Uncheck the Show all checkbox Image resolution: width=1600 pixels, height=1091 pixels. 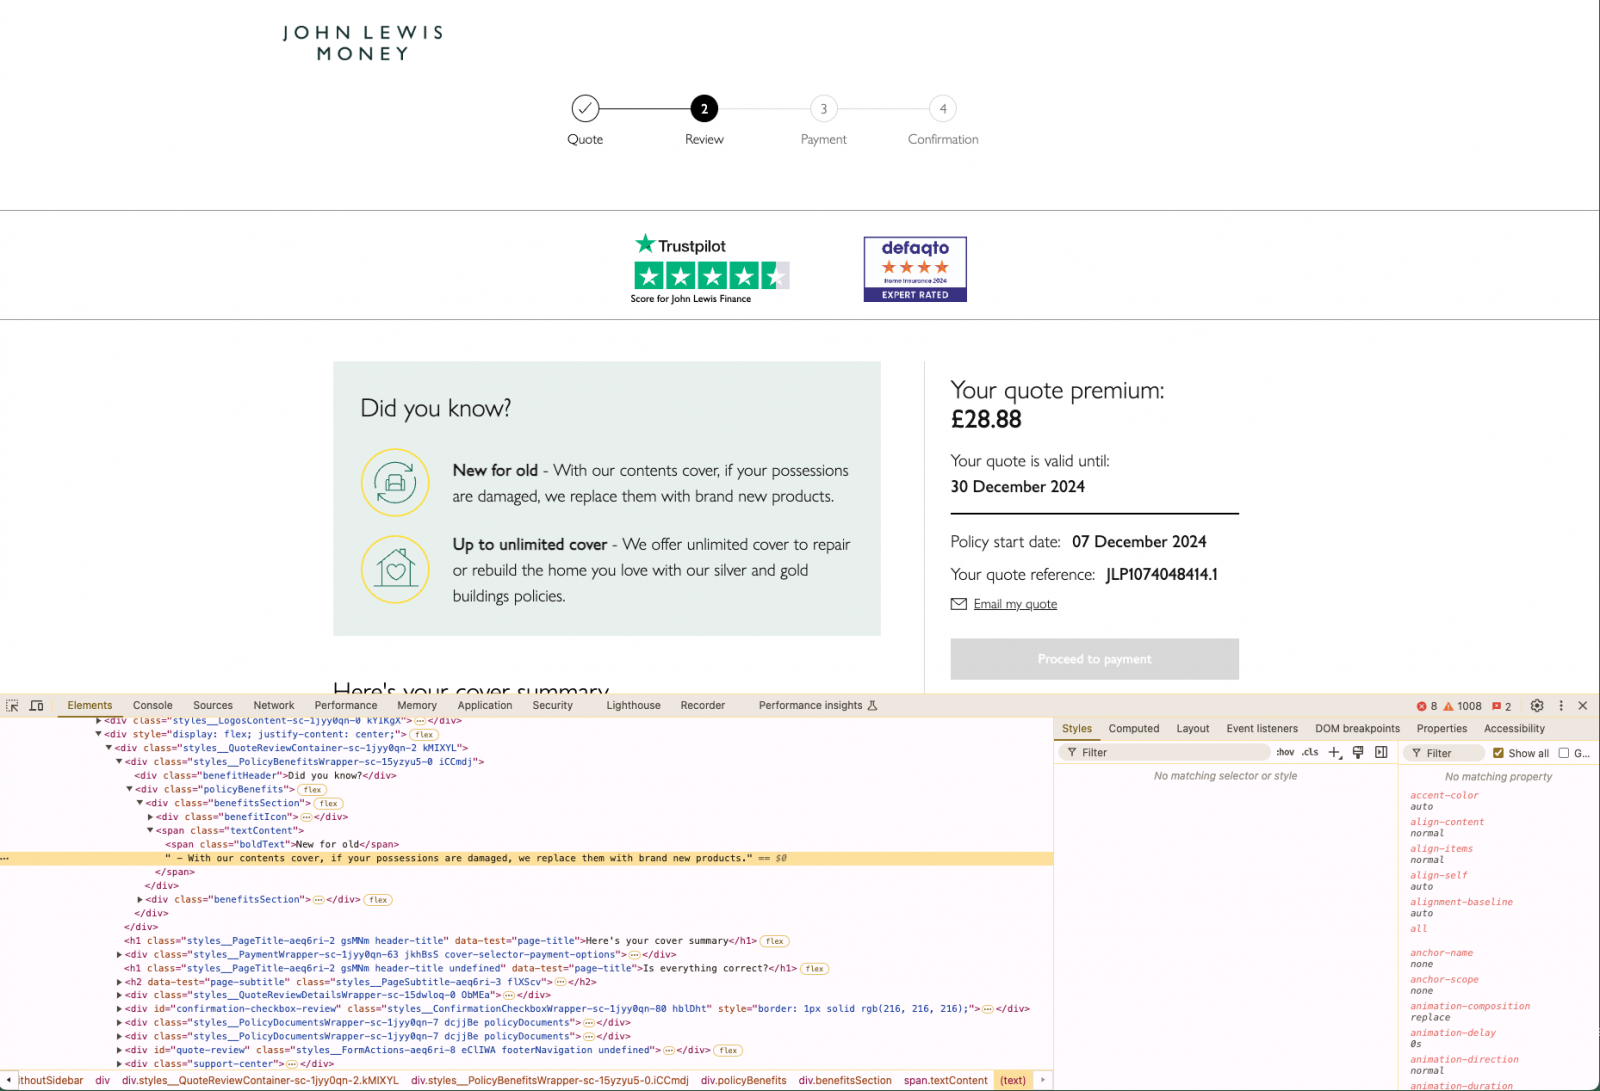pos(1498,753)
